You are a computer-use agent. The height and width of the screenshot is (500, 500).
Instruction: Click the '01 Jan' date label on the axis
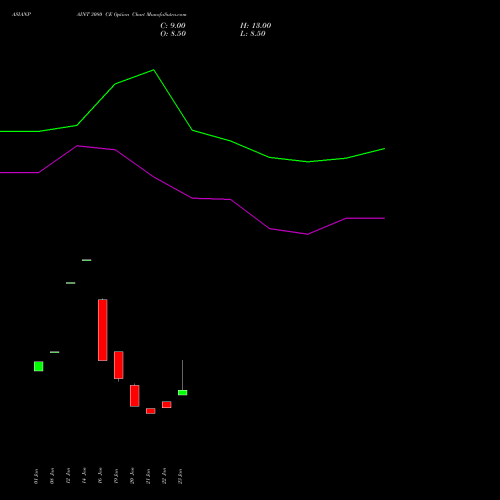36,476
